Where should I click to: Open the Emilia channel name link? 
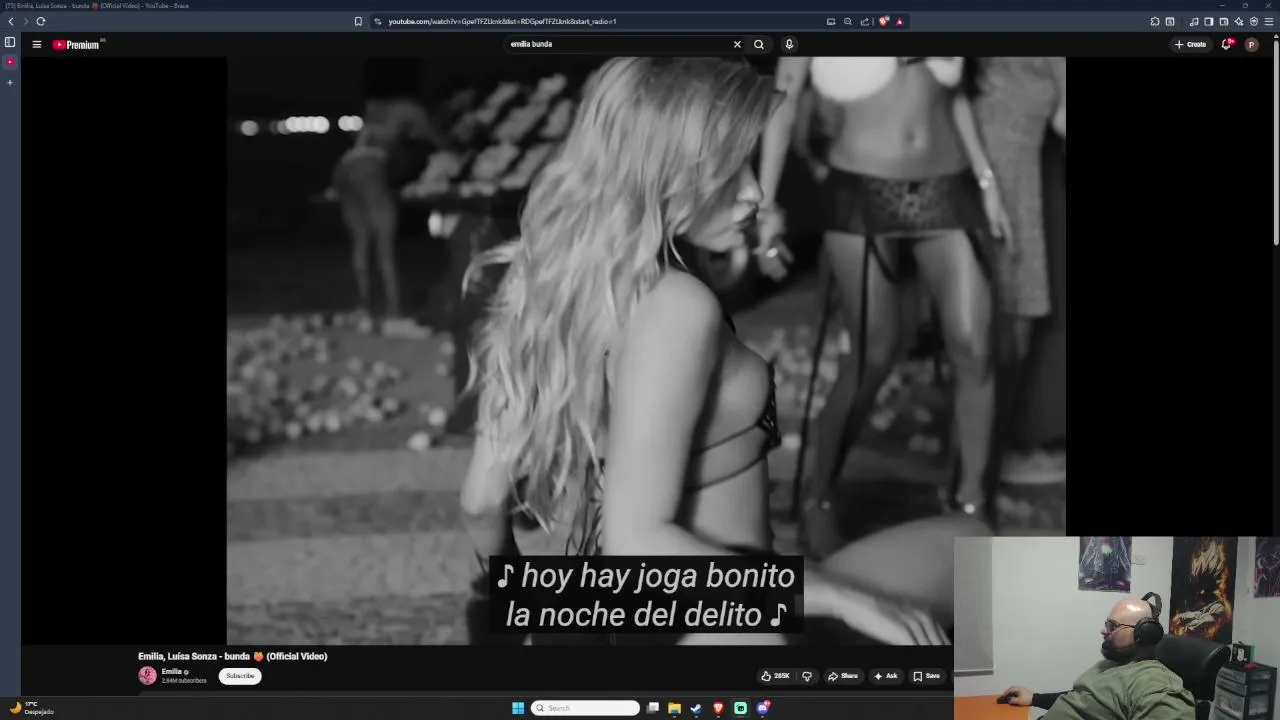coord(172,672)
